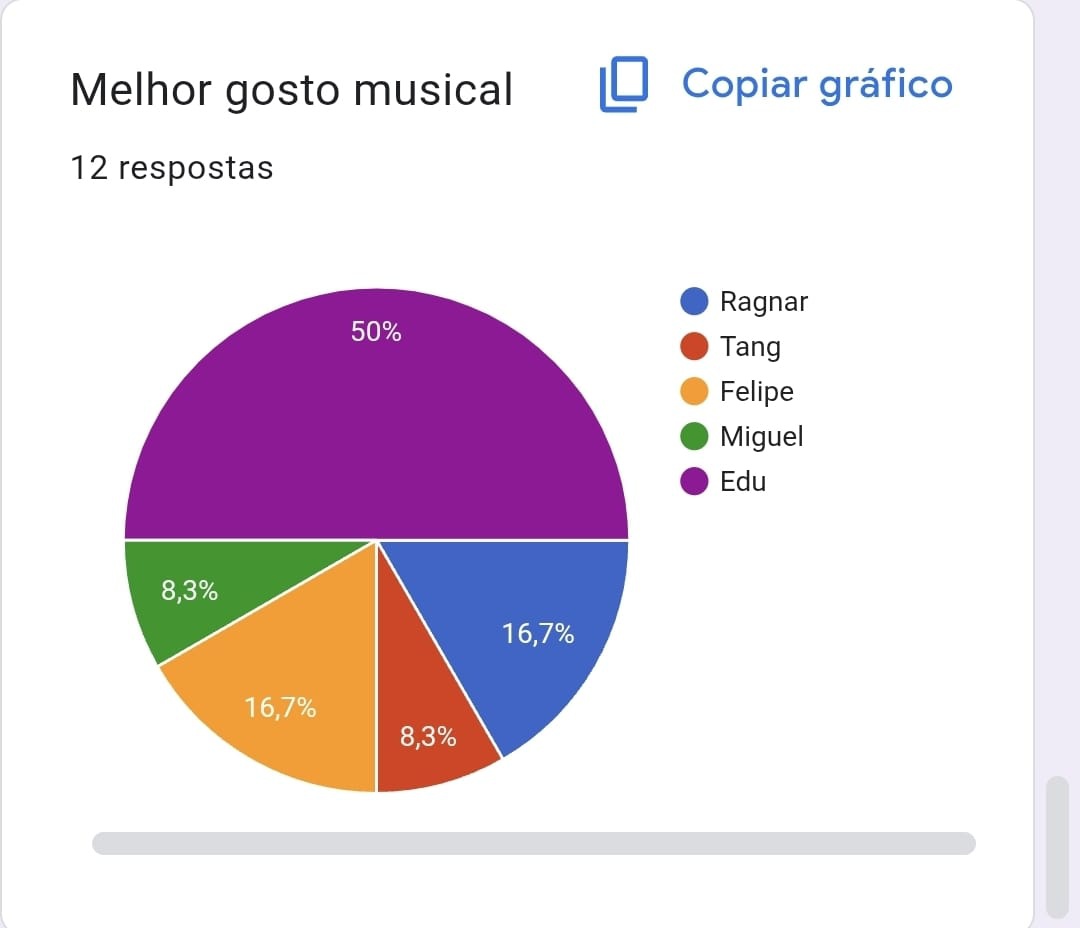Select the Felipe legend label

click(x=757, y=392)
